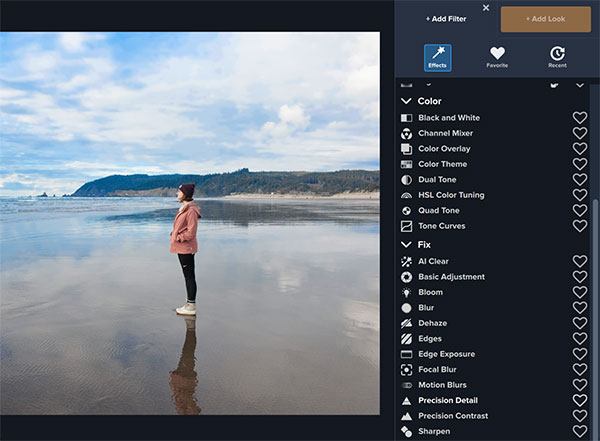Open the Channel Mixer effect icon
Screen dimensions: 600x441
coord(407,133)
